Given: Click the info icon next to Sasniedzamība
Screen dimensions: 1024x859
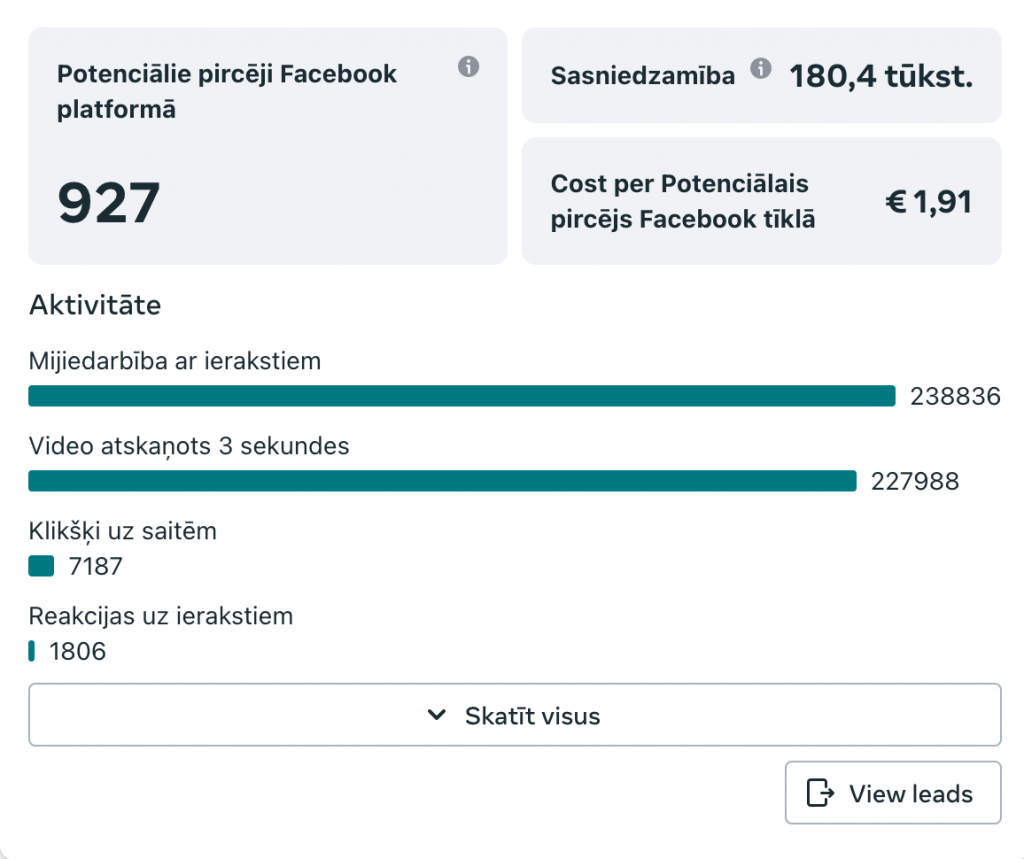Looking at the screenshot, I should click(x=761, y=68).
